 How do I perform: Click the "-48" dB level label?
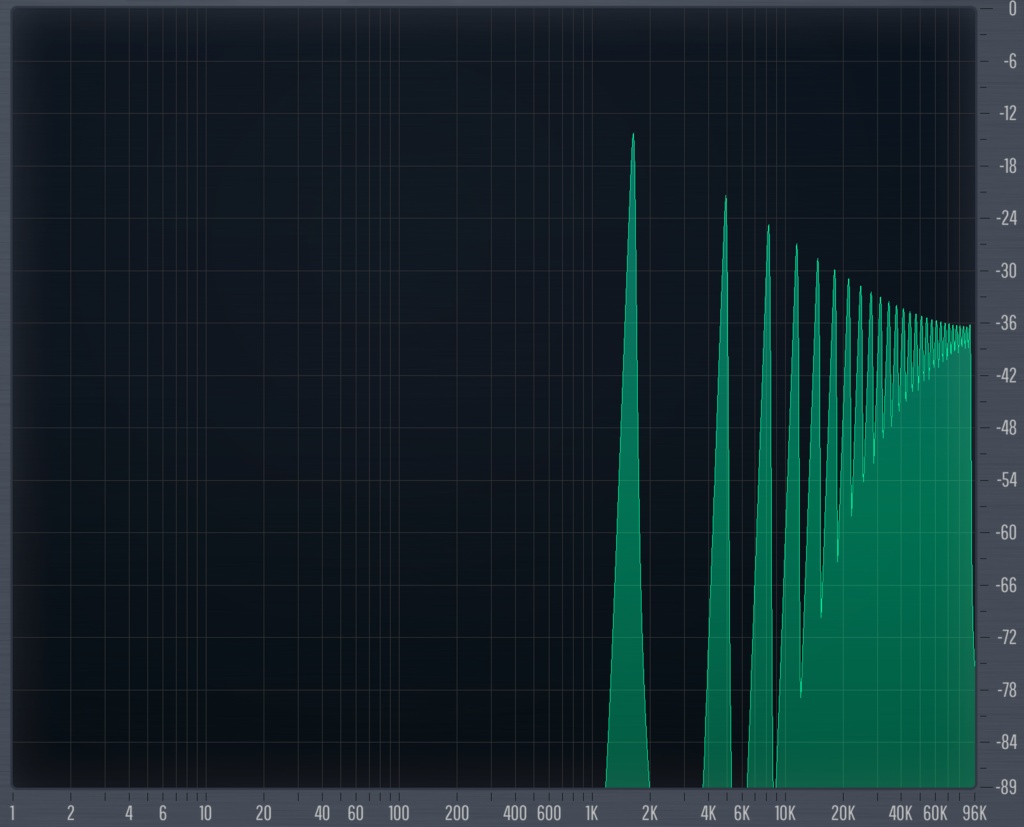[1007, 428]
